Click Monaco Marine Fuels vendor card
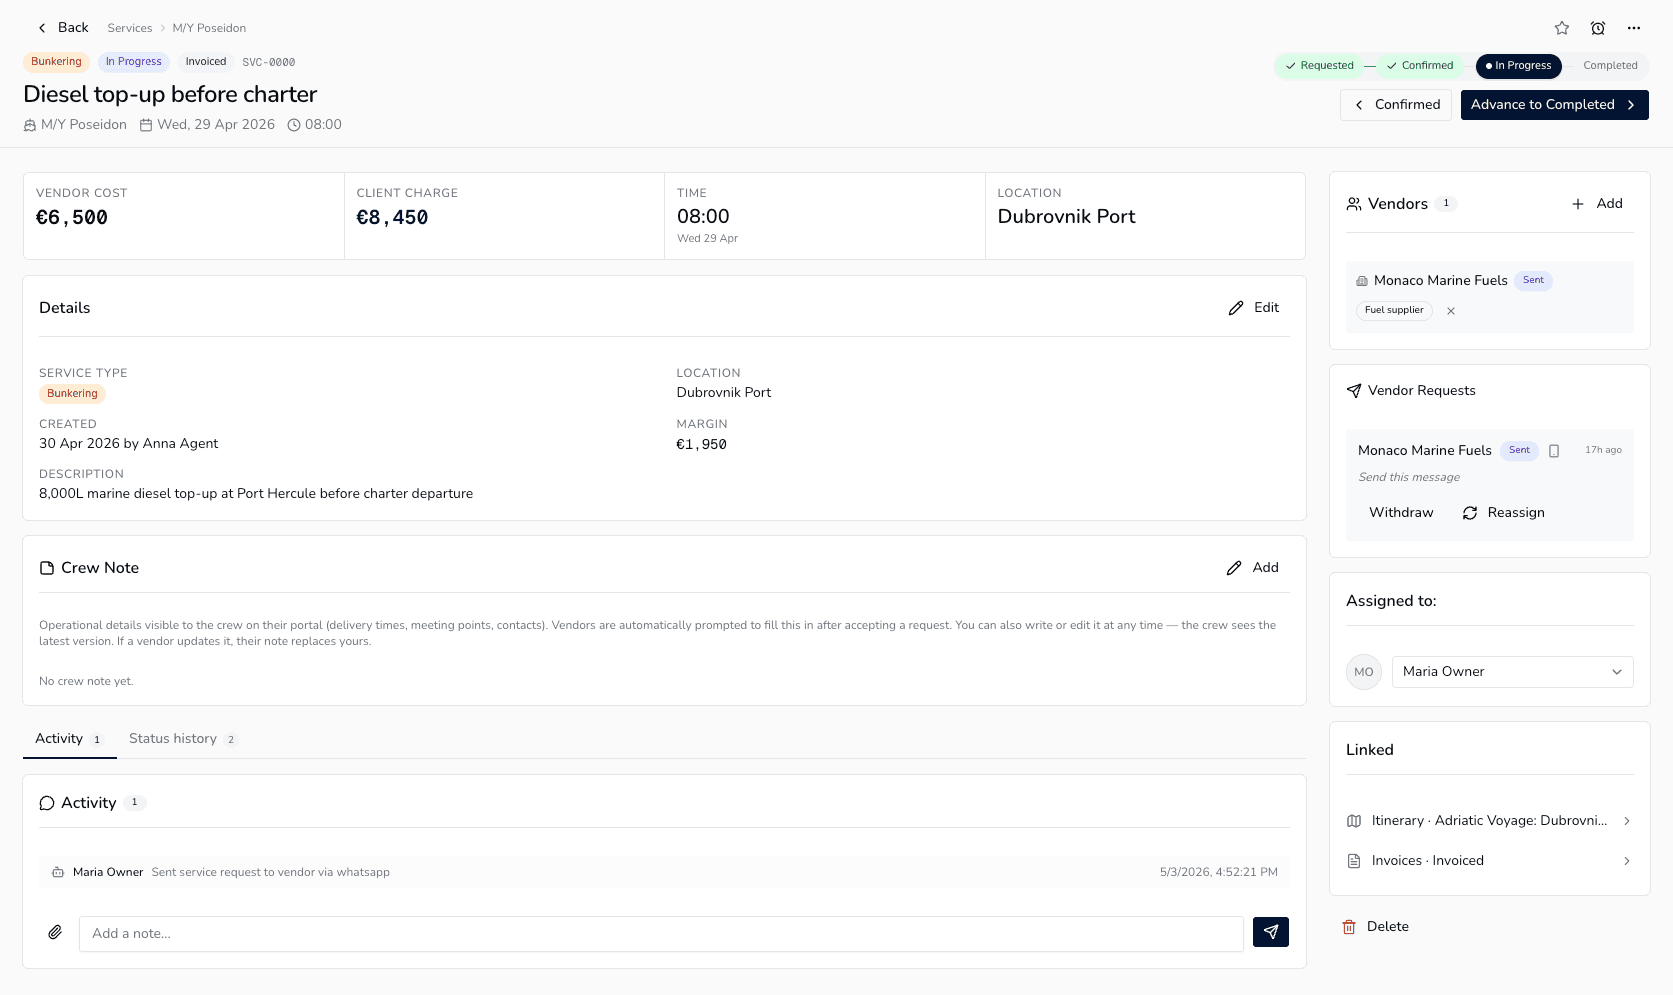Screen dimensions: 1673x995 [1490, 297]
